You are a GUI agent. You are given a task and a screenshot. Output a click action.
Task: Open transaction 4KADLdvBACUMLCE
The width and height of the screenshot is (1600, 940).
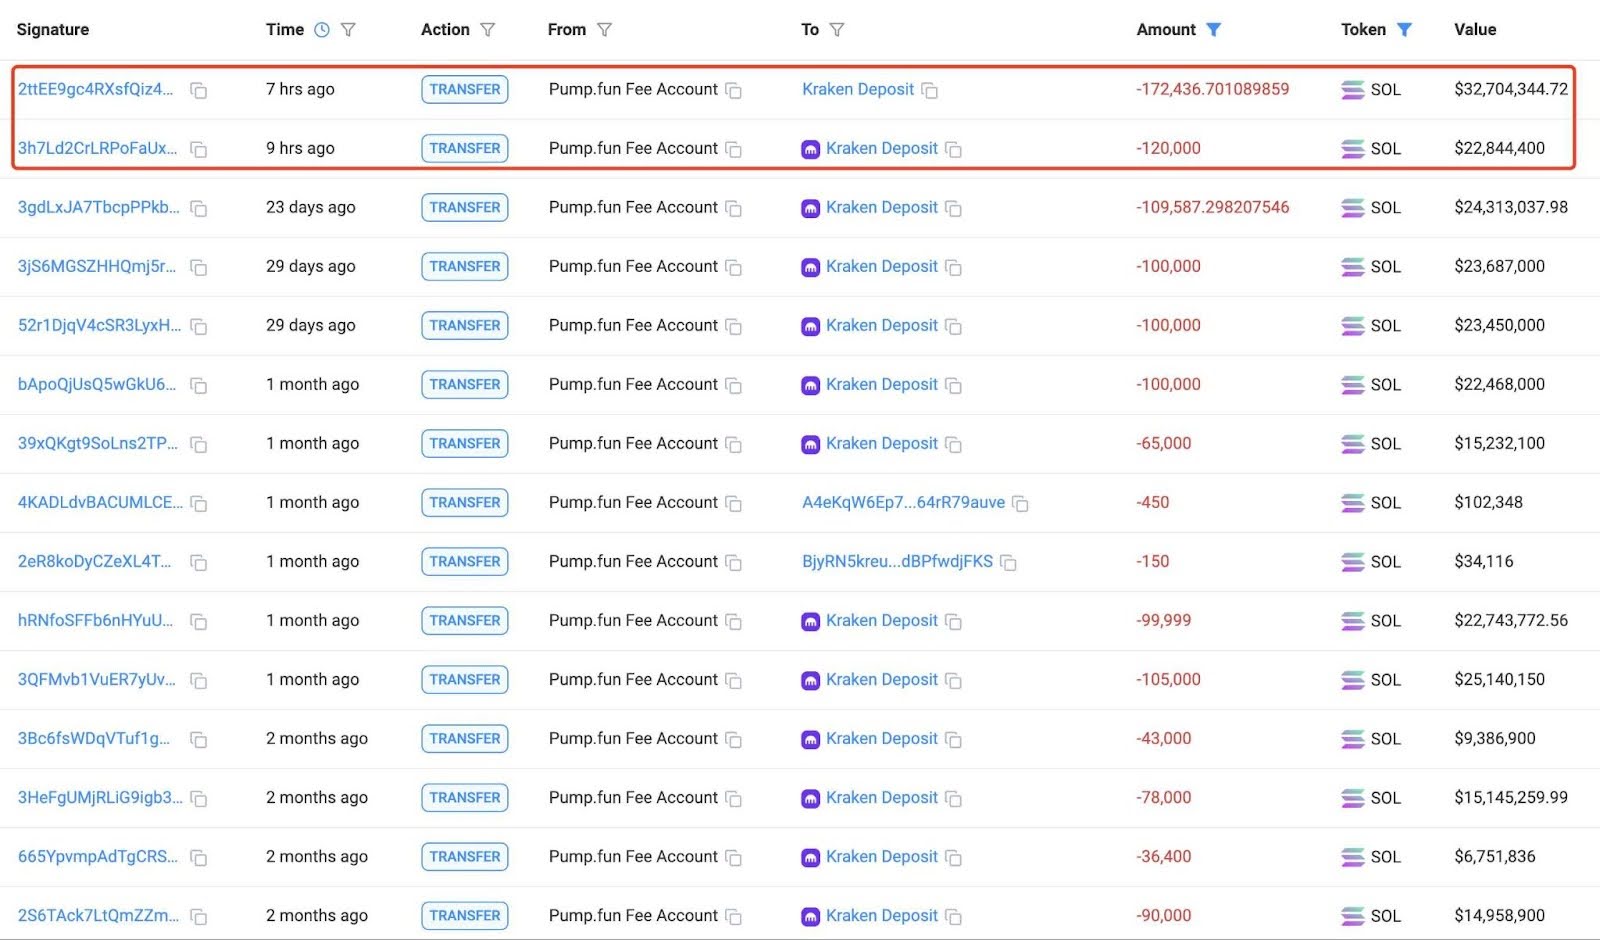pyautogui.click(x=100, y=502)
